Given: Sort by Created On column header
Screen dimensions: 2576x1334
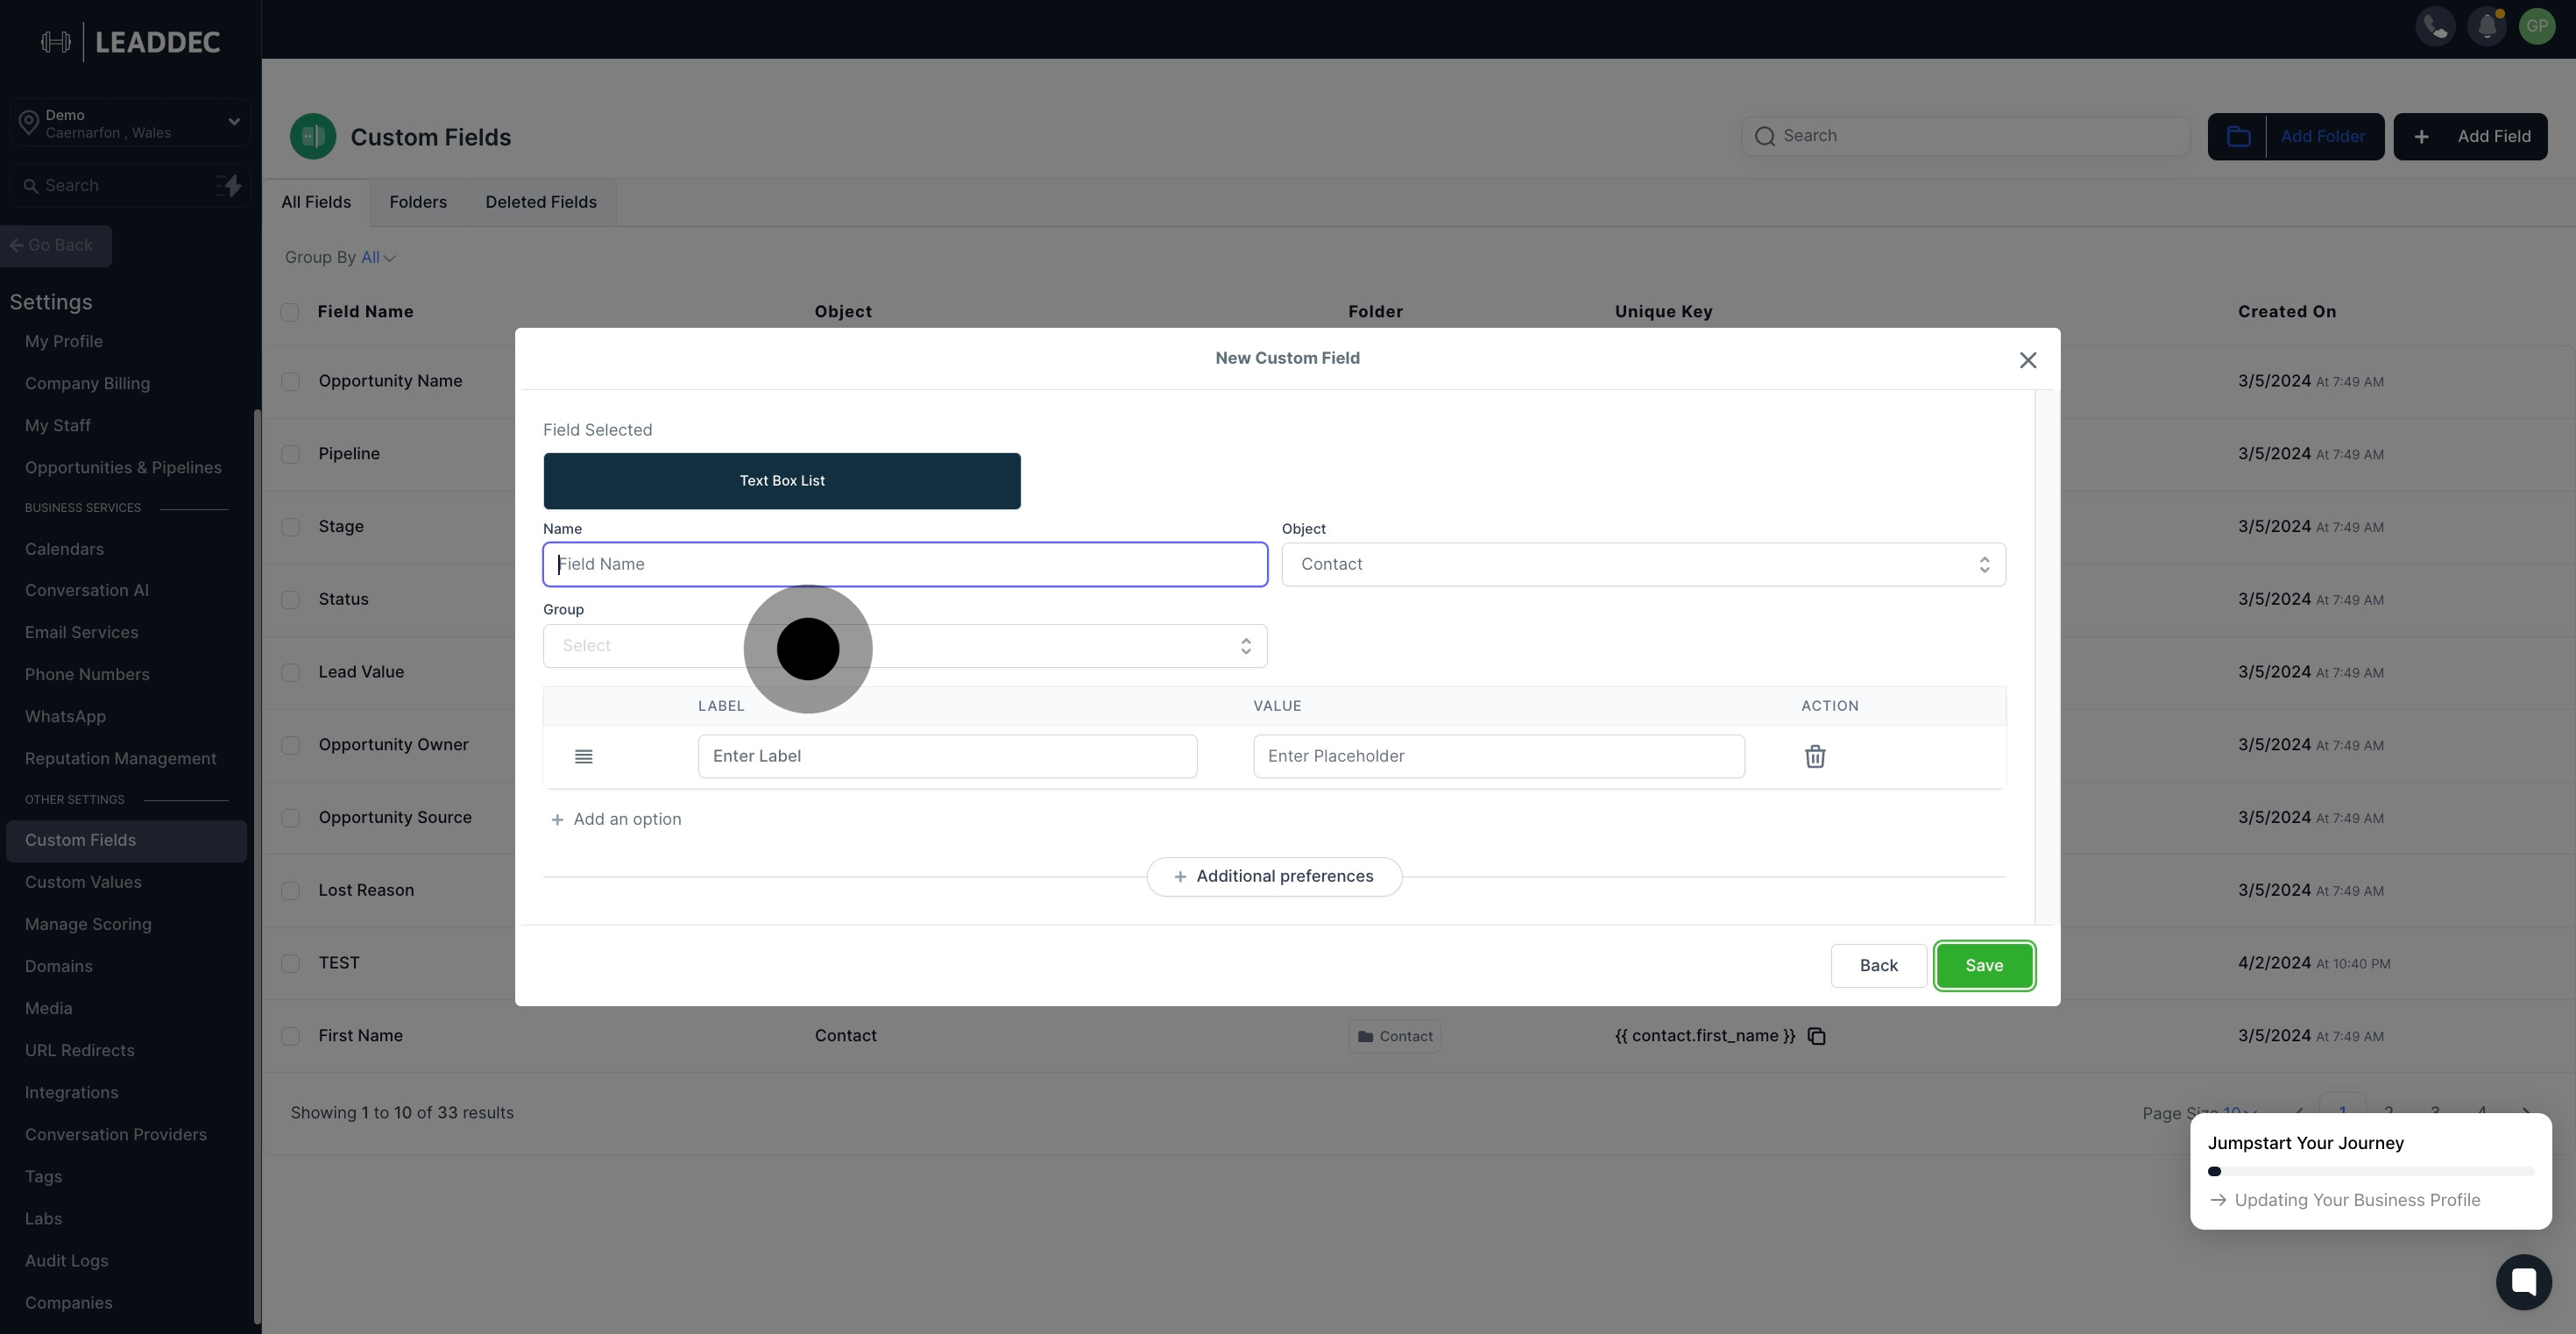Looking at the screenshot, I should tap(2286, 312).
